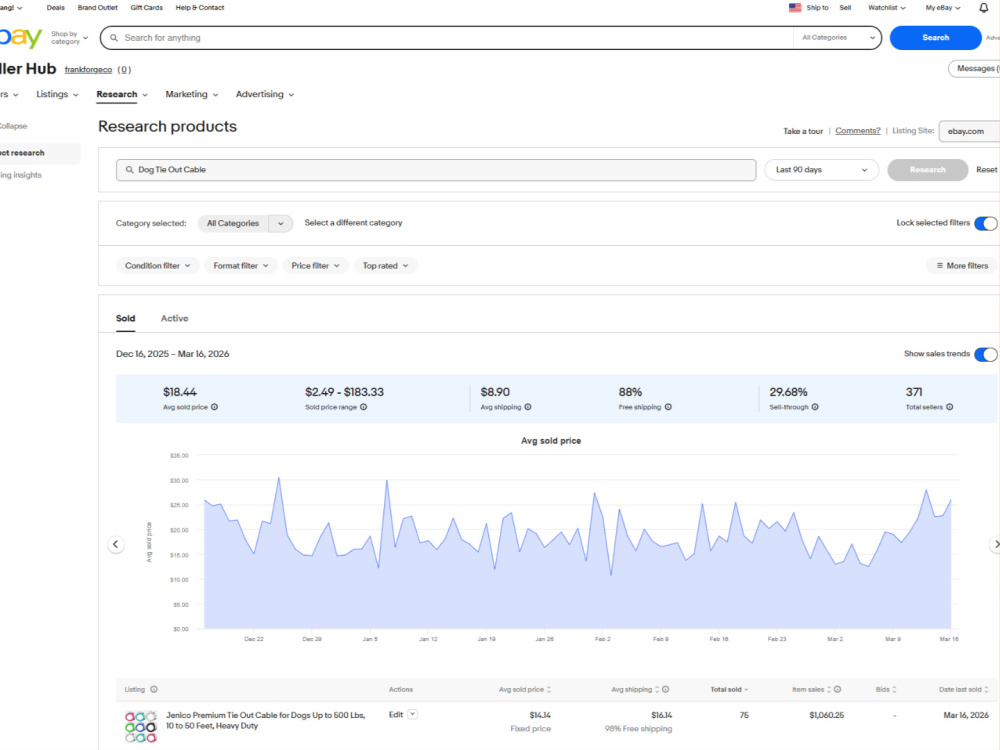
Task: Go to previous chart with left arrow
Action: [x=115, y=544]
